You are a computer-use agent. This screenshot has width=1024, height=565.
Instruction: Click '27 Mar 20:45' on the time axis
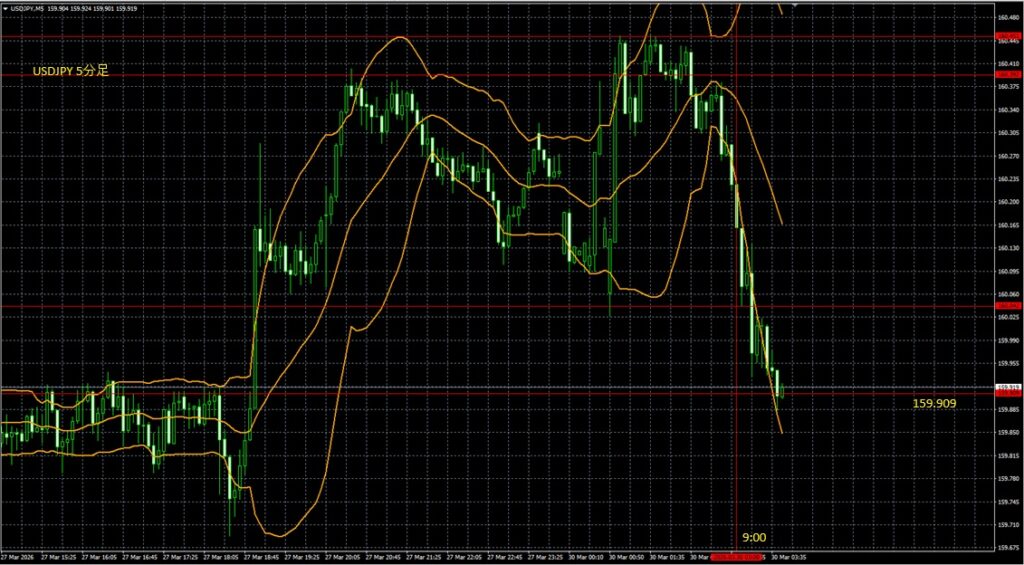[x=383, y=557]
